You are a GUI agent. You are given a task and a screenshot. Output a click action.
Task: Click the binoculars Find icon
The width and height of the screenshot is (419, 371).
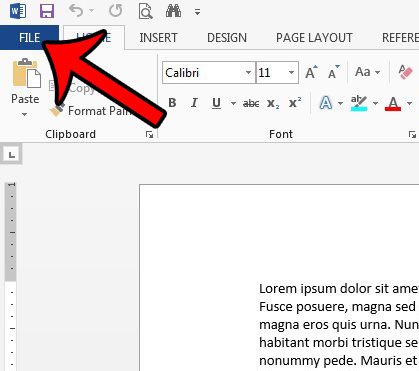[173, 11]
